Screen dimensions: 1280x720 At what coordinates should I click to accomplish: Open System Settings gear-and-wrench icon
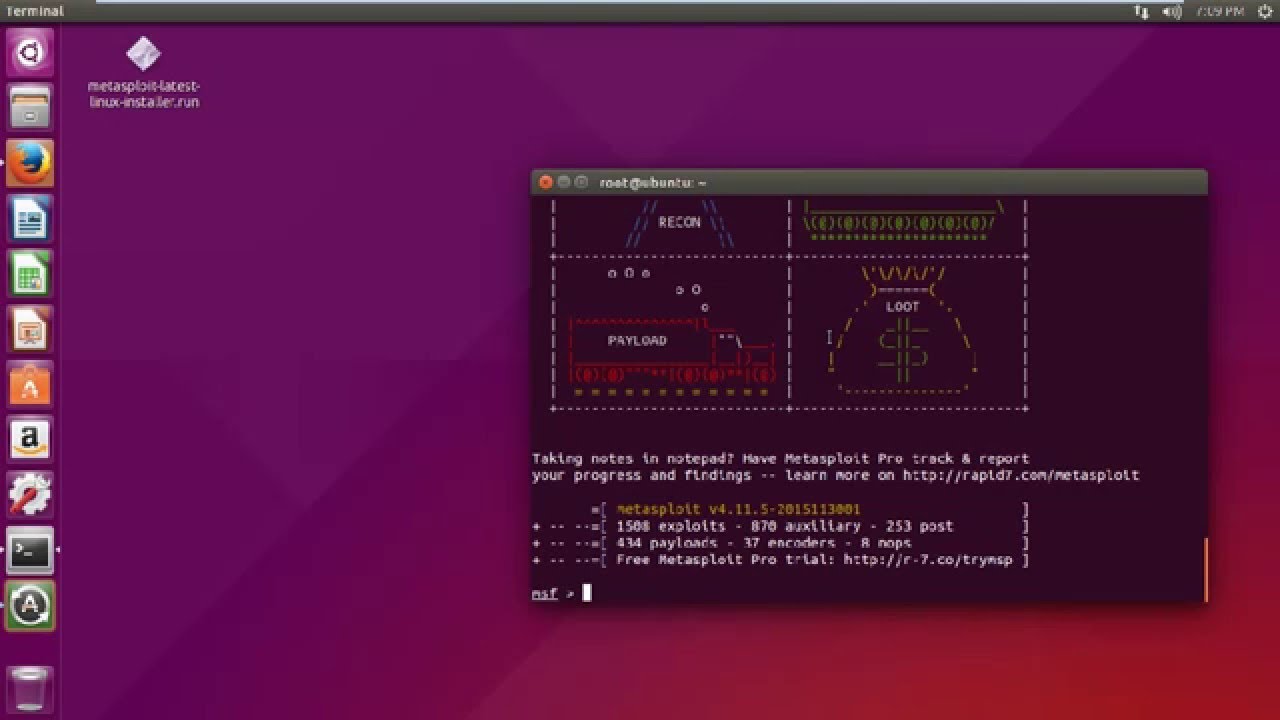pos(30,494)
